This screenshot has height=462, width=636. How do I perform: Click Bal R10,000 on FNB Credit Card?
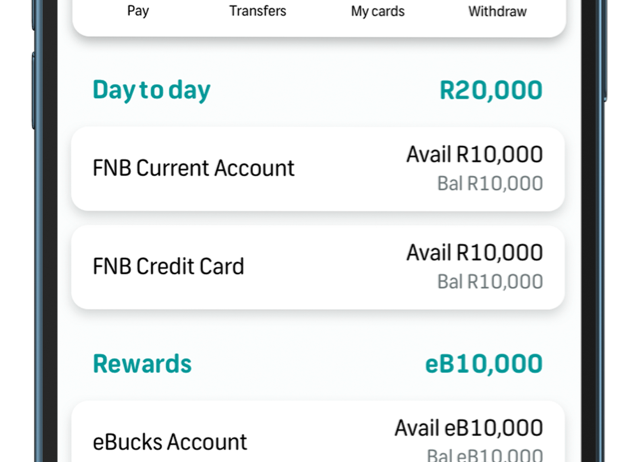pos(490,282)
